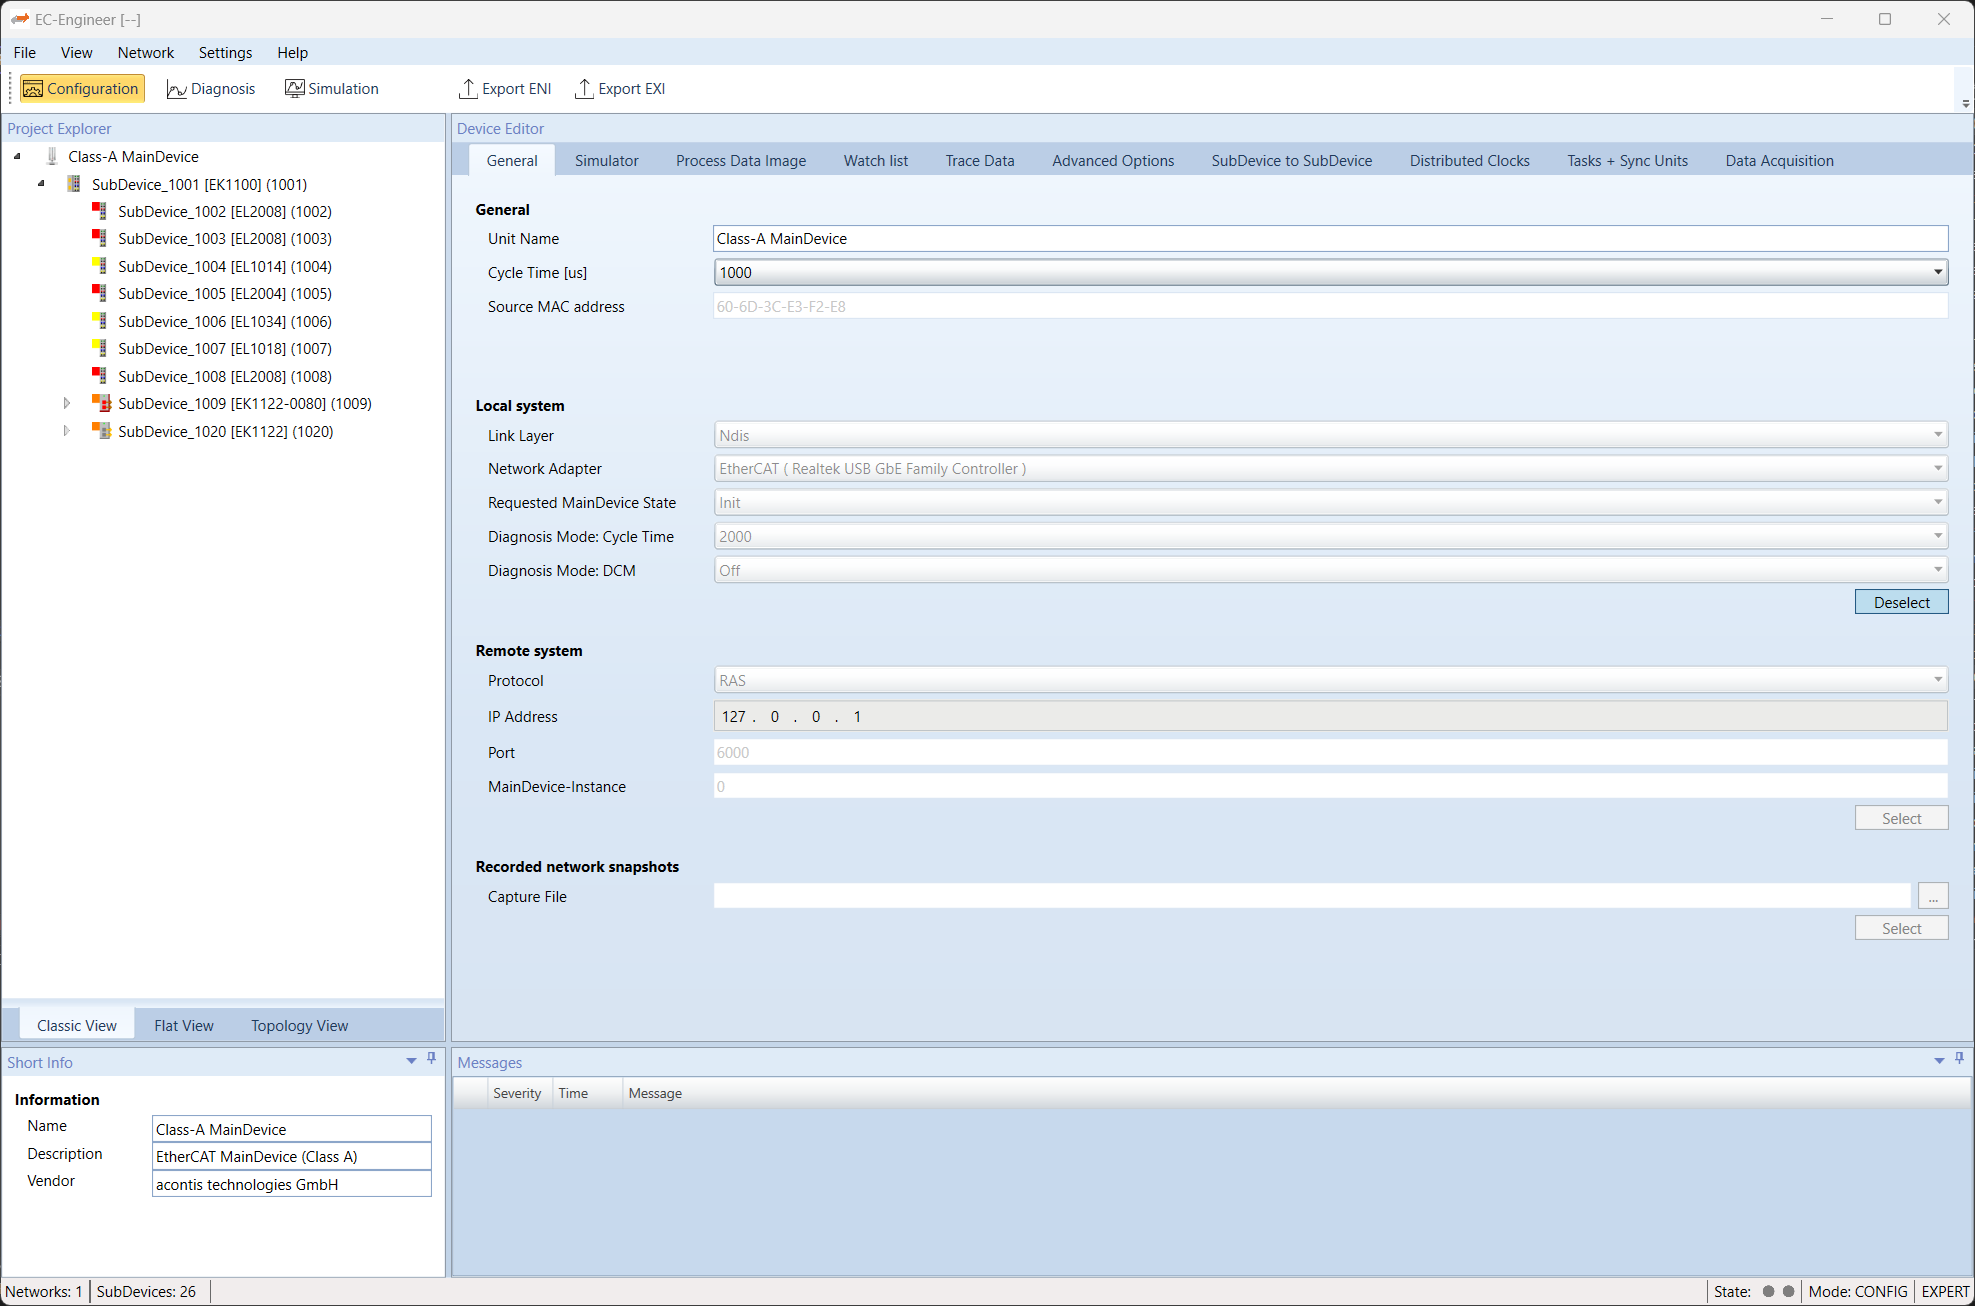Click the Class-A MainDevice tree icon

[x=52, y=157]
